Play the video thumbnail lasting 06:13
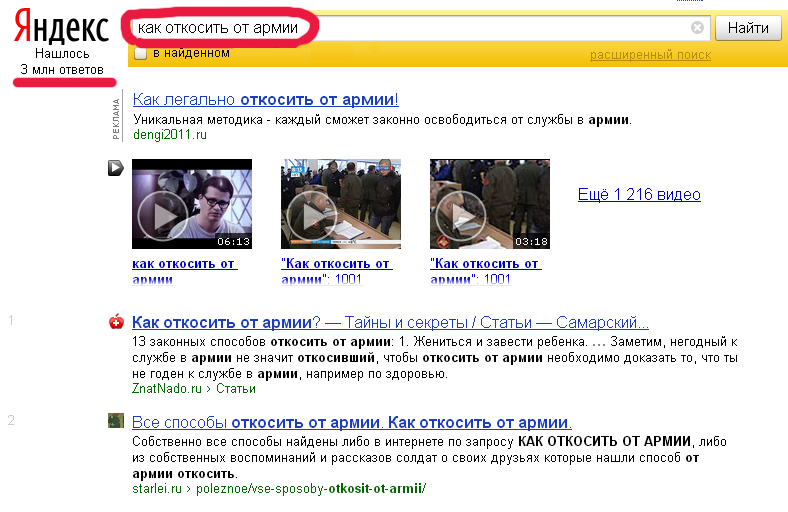Image resolution: width=788 pixels, height=512 pixels. (x=192, y=204)
